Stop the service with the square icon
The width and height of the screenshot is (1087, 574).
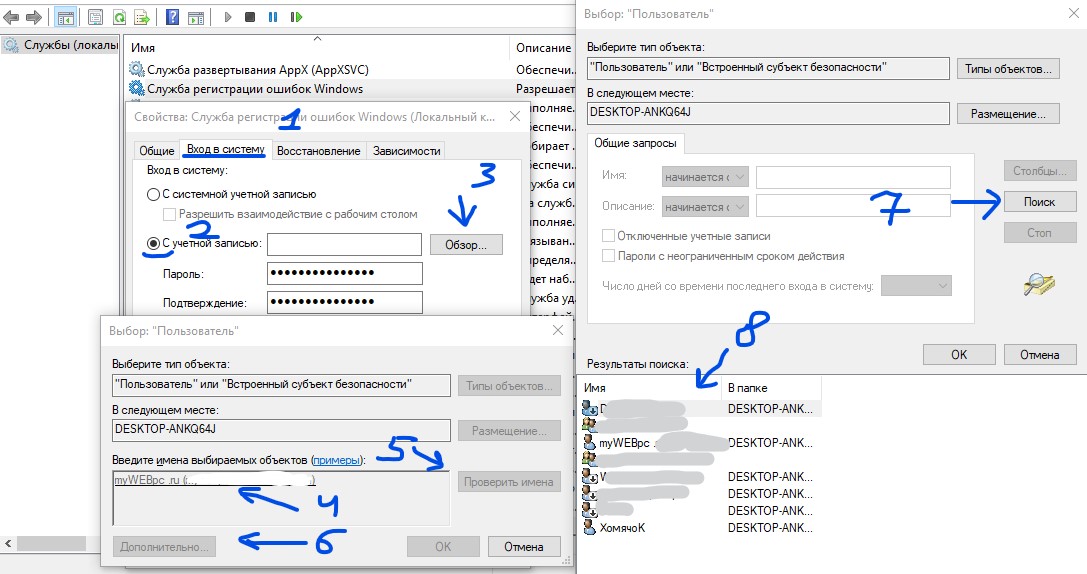250,17
